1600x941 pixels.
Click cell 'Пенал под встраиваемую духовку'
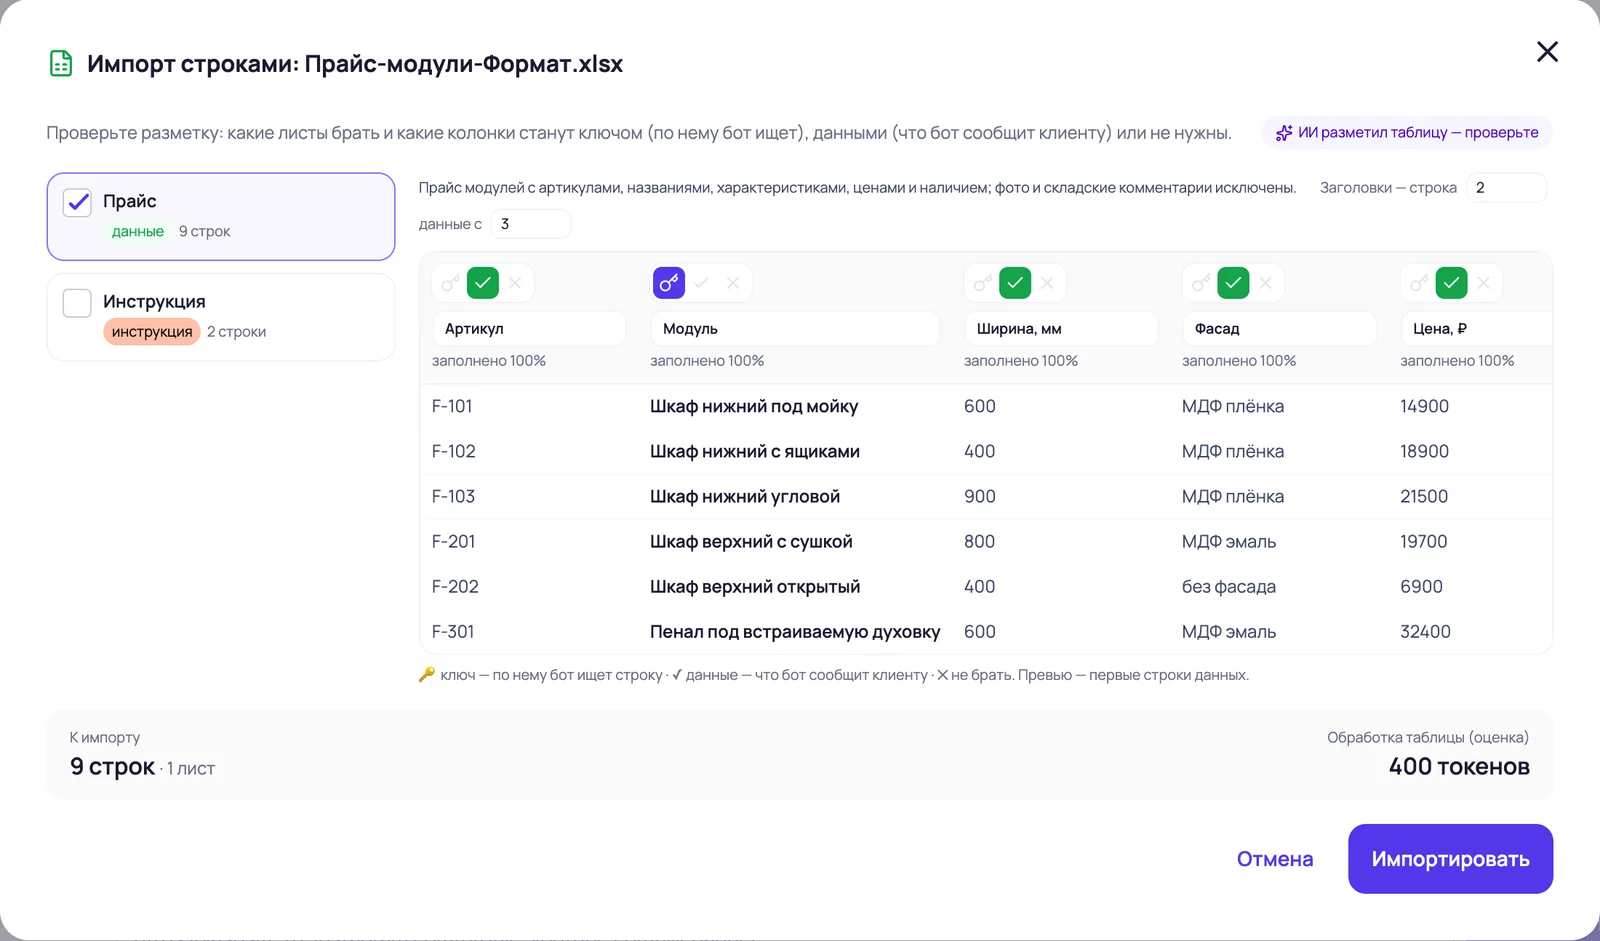pos(795,632)
